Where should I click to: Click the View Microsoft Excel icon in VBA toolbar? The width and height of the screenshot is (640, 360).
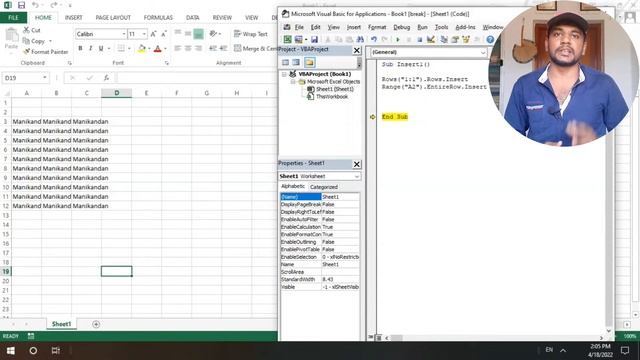point(288,39)
